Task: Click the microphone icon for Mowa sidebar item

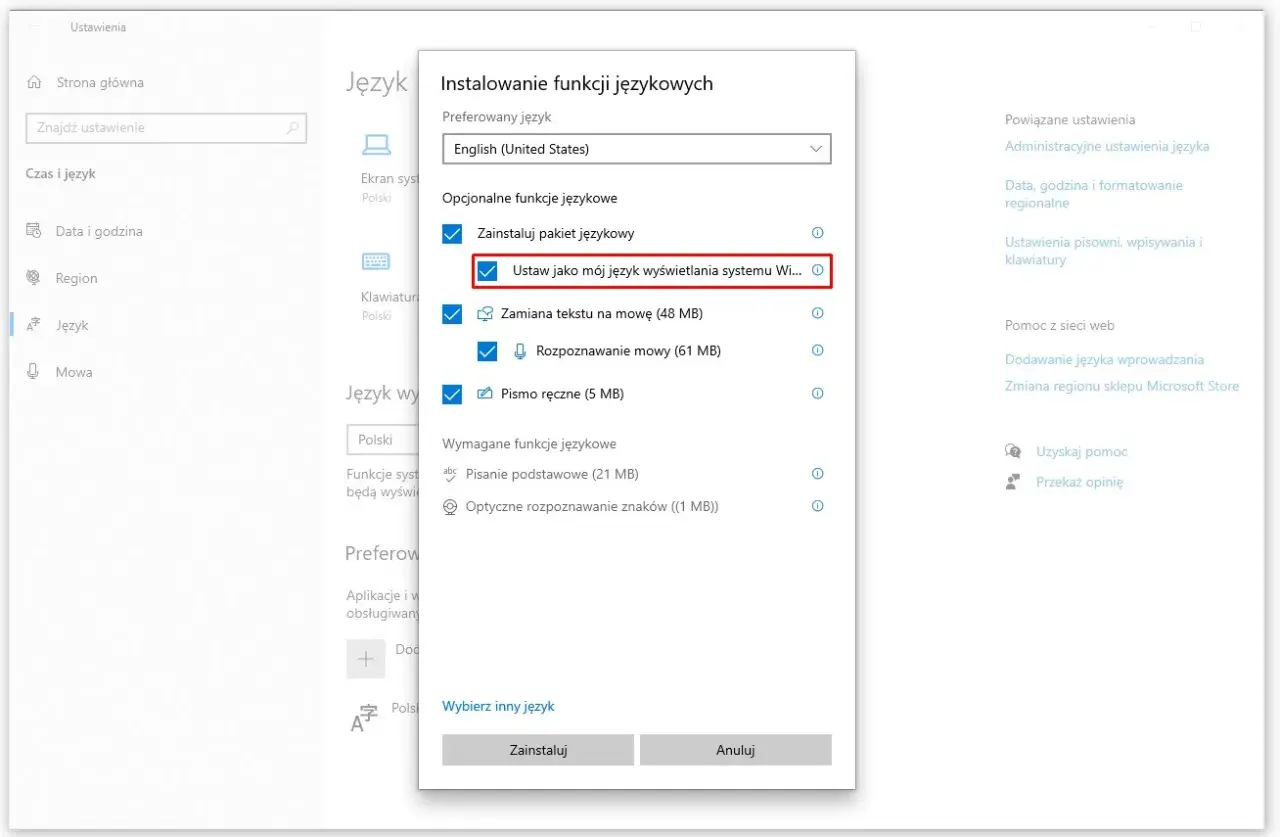Action: pos(34,372)
